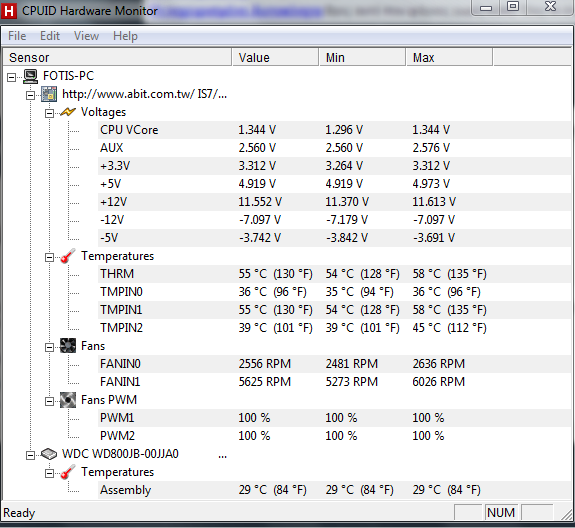Click the Max column header

[450, 58]
